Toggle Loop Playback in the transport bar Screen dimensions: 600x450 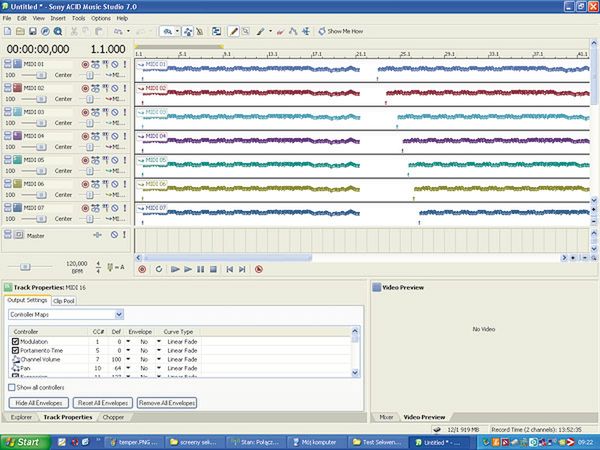click(159, 269)
